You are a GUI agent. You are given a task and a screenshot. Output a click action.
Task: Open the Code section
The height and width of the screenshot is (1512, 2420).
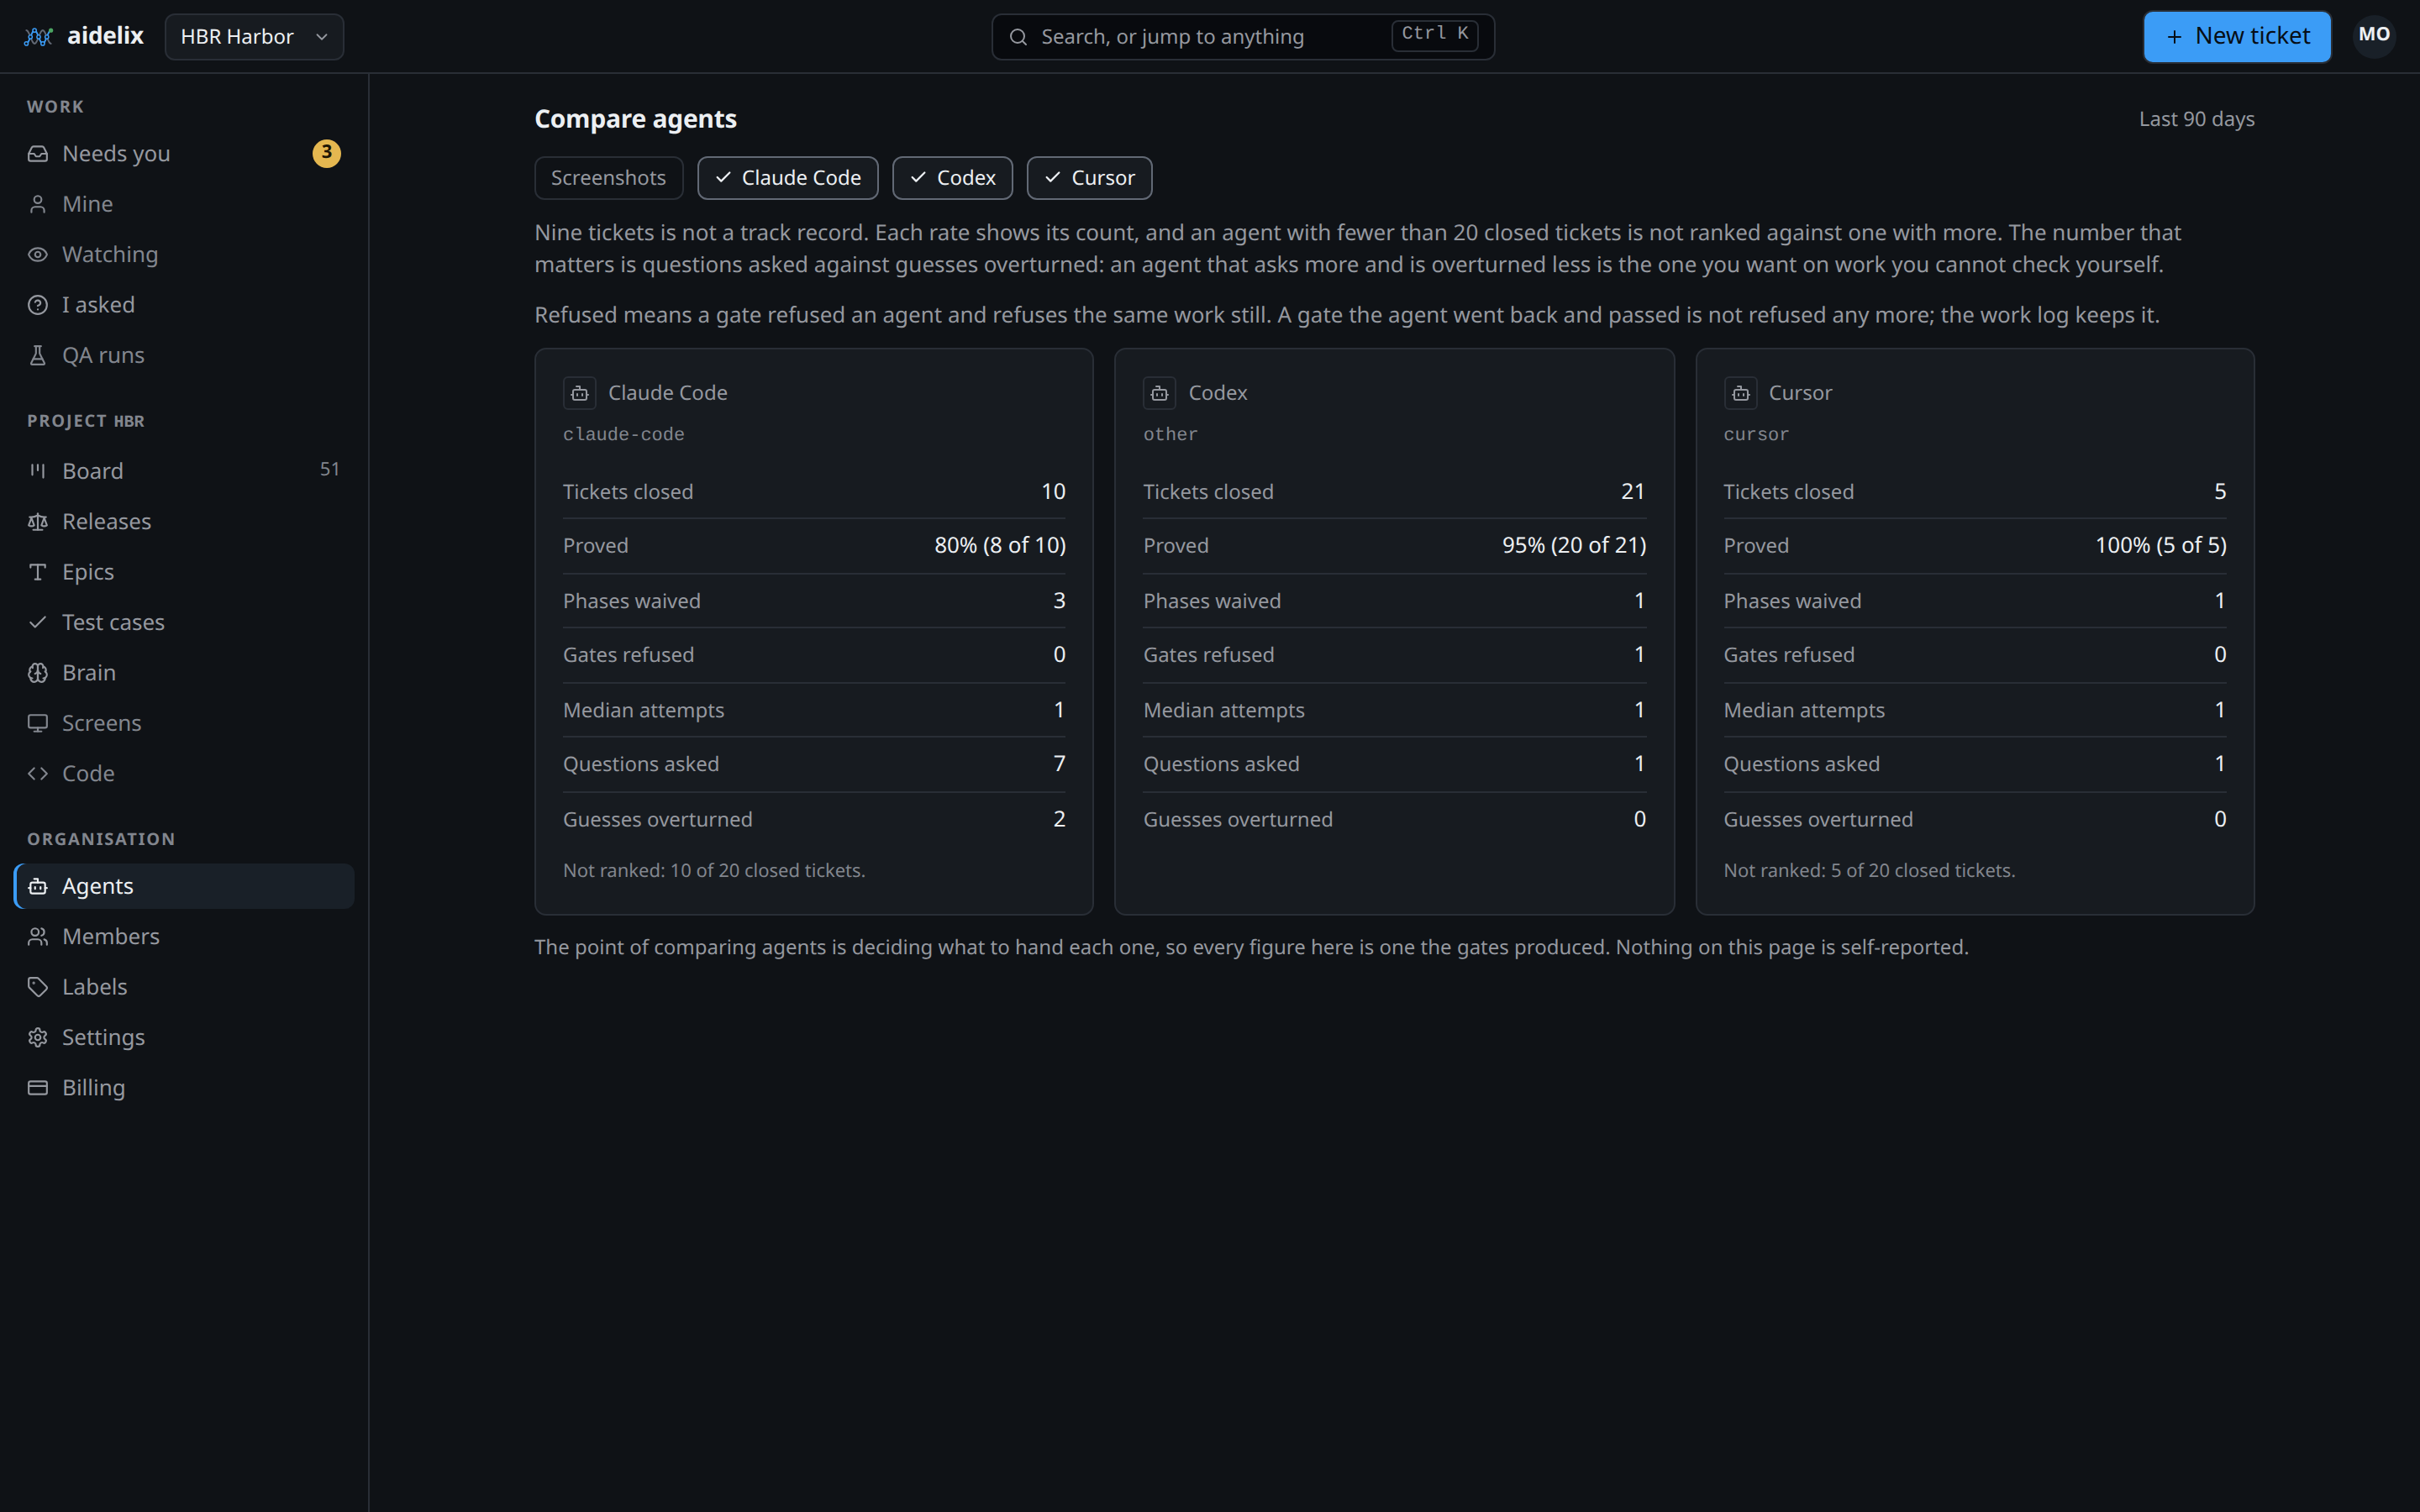184,773
